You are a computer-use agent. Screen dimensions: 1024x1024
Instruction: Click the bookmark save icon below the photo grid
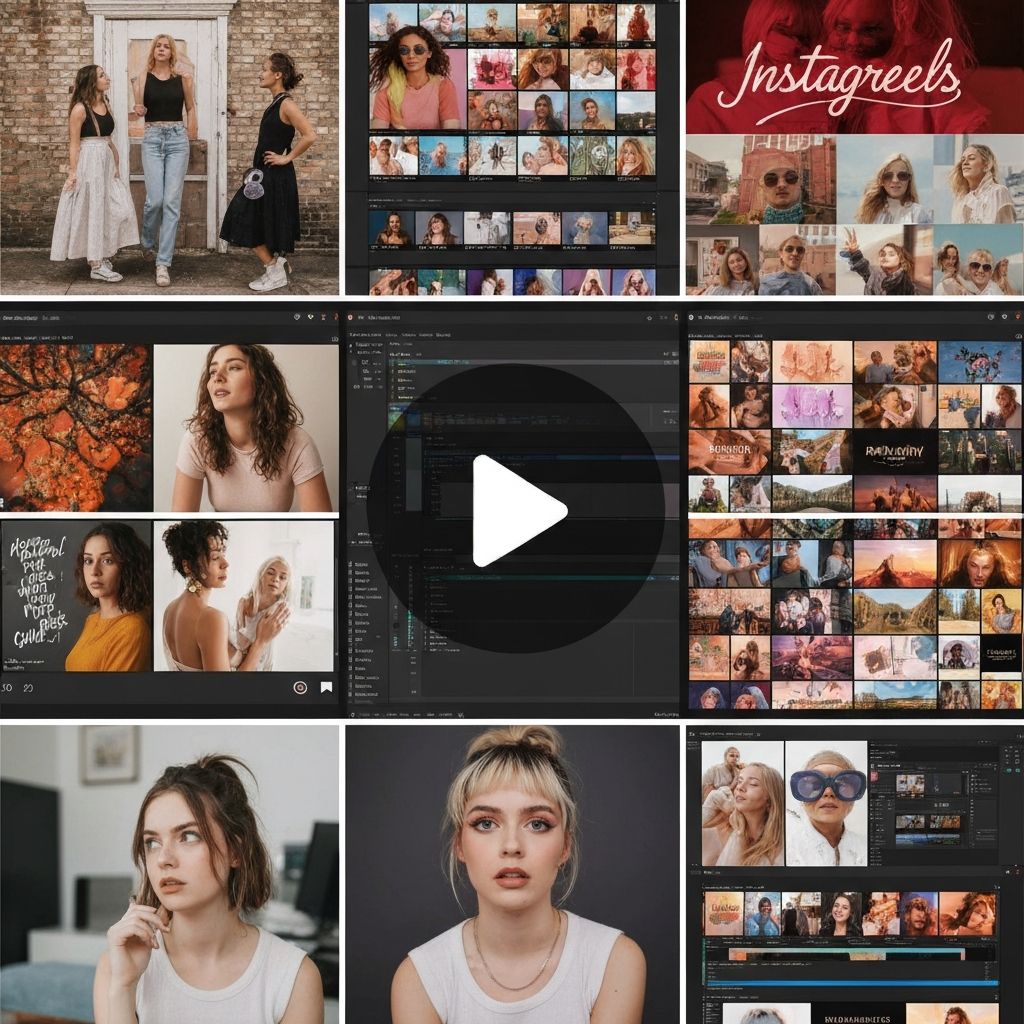pos(326,687)
